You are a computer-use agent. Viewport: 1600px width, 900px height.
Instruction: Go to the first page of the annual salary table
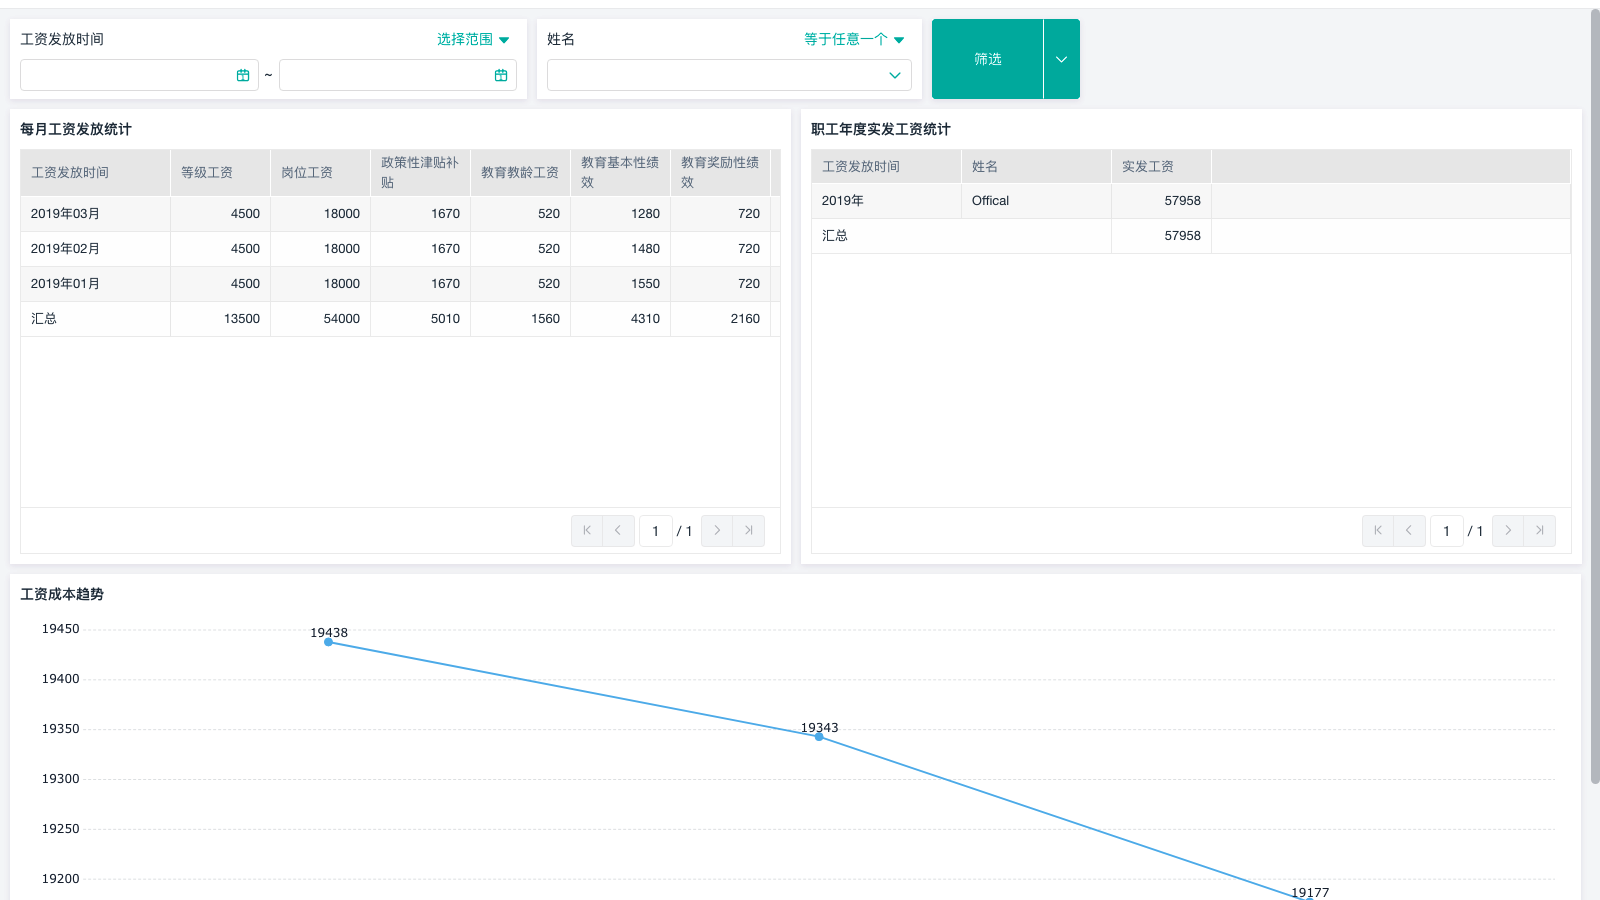coord(1378,531)
